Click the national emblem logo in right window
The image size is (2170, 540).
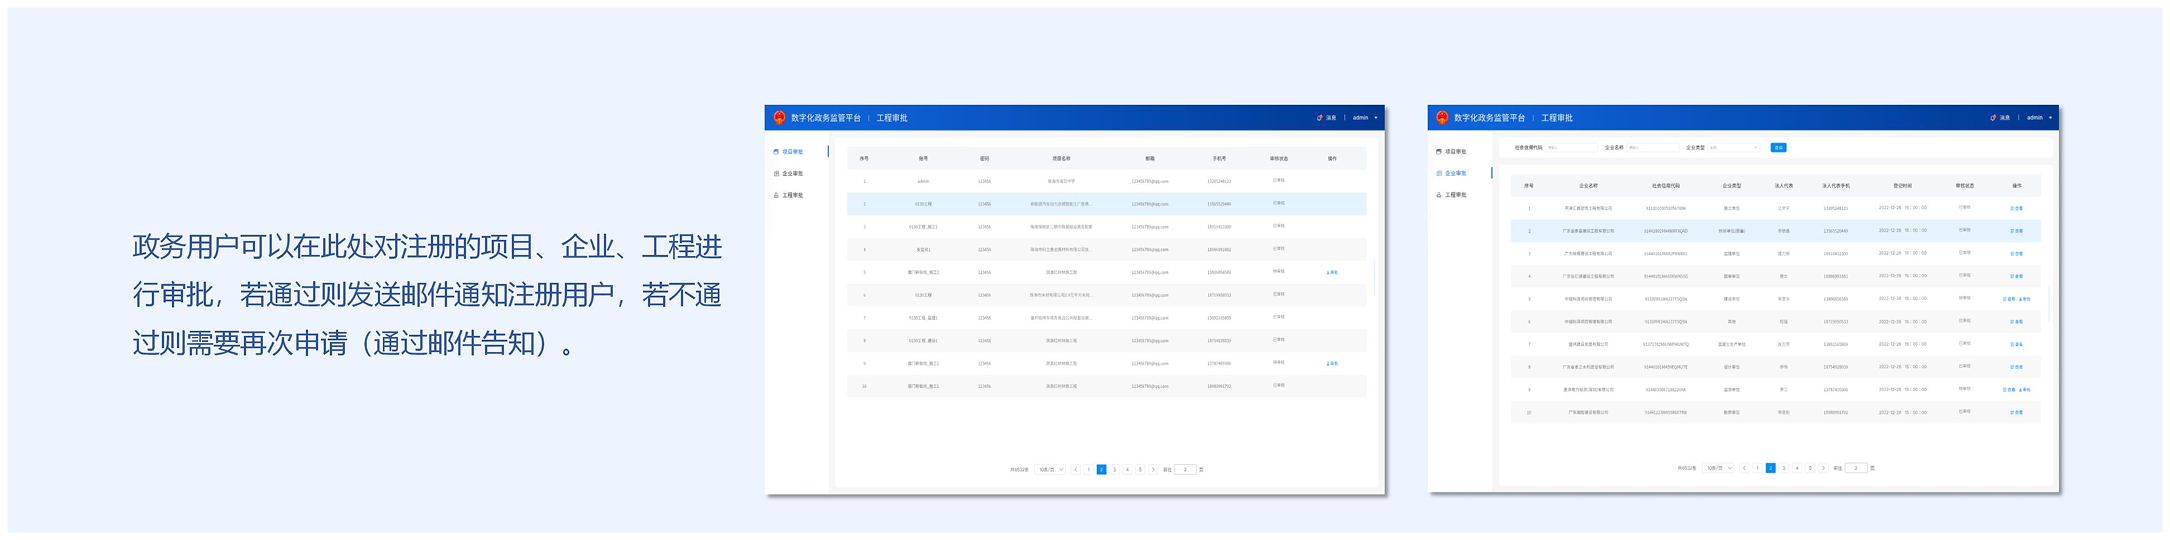tap(1442, 118)
